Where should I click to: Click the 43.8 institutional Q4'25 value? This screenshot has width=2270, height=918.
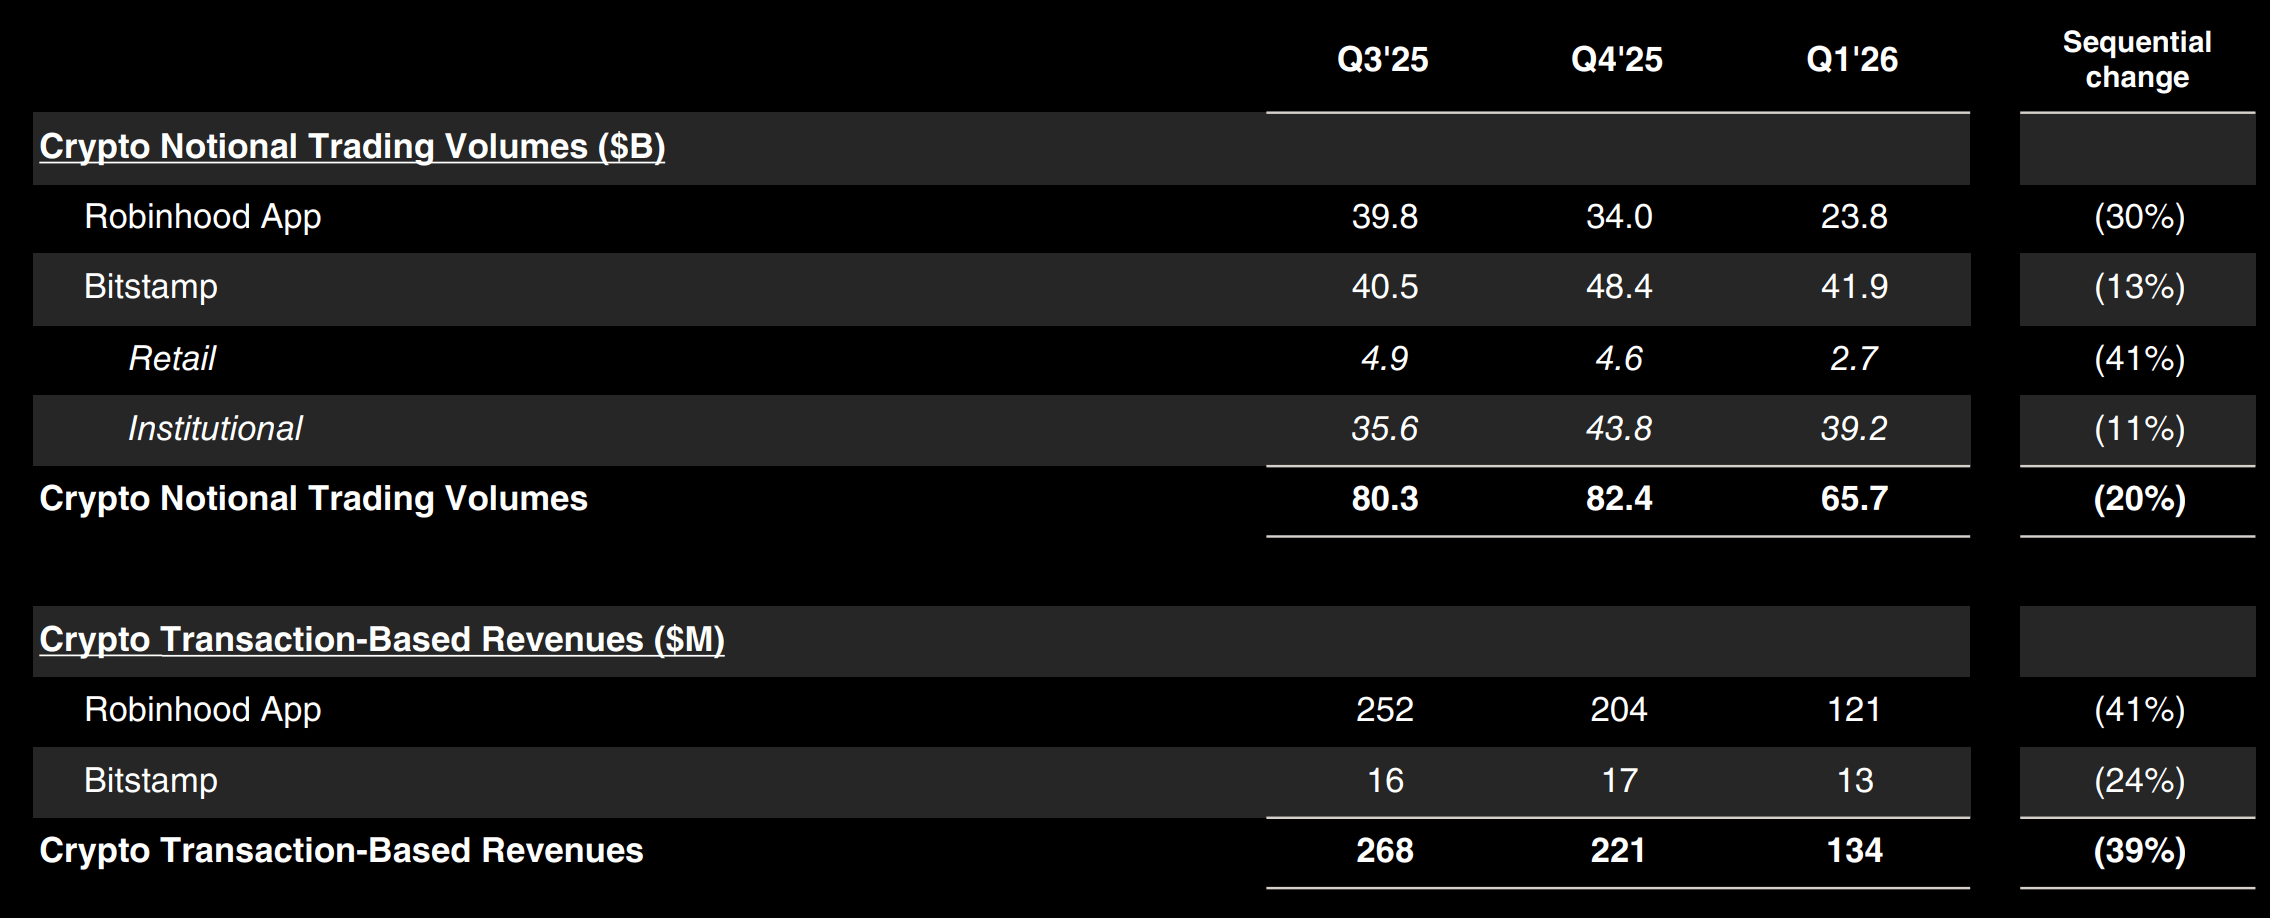tap(1618, 429)
